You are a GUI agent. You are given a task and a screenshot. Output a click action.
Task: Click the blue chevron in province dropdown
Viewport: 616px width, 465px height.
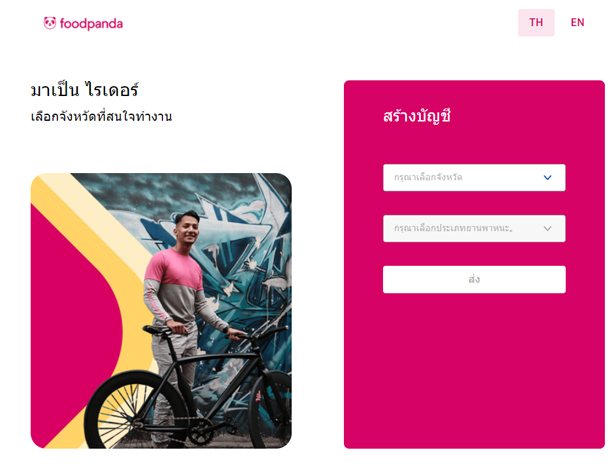[x=547, y=178]
